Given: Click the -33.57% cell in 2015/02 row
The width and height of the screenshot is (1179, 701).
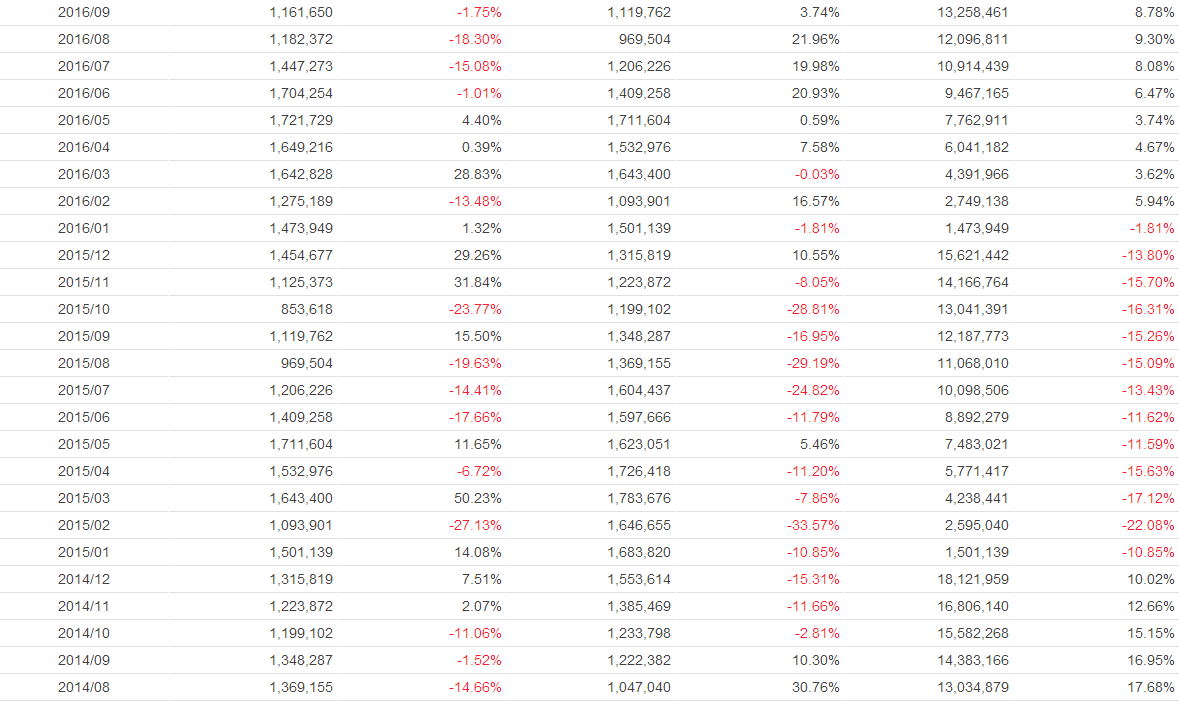Looking at the screenshot, I should pyautogui.click(x=813, y=525).
